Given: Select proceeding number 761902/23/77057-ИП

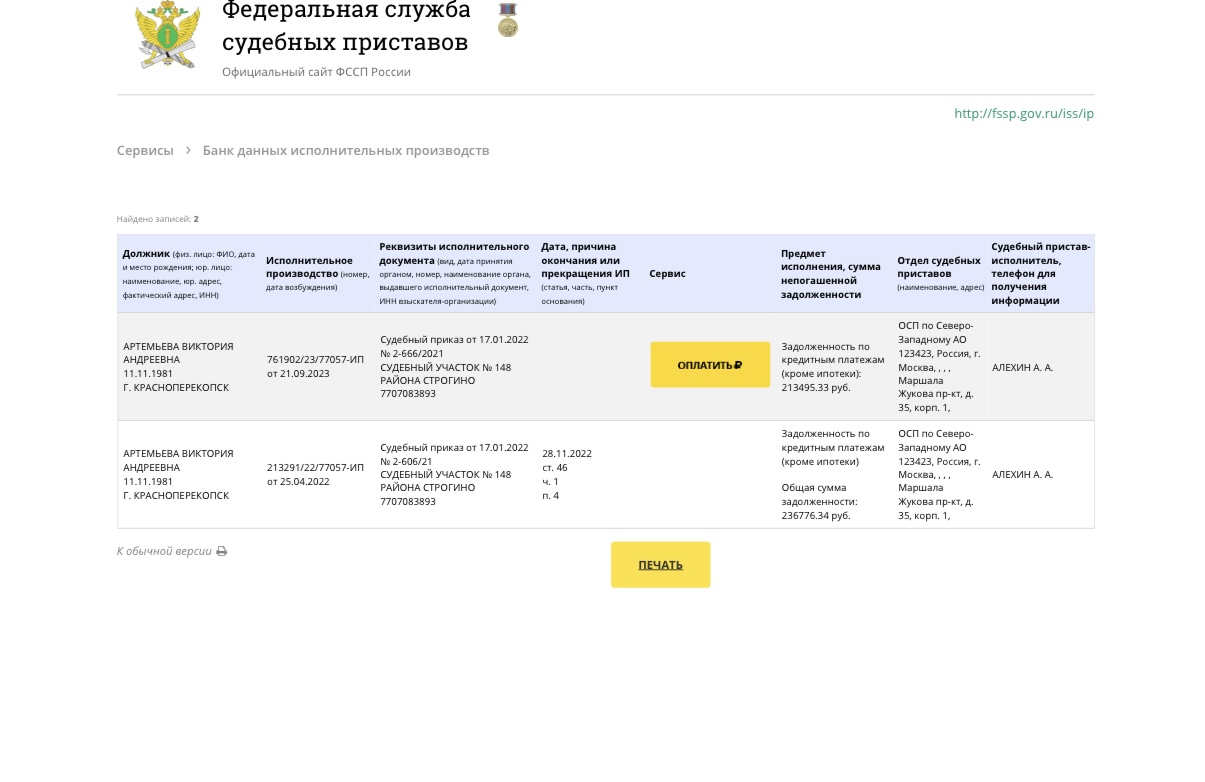Looking at the screenshot, I should point(315,360).
